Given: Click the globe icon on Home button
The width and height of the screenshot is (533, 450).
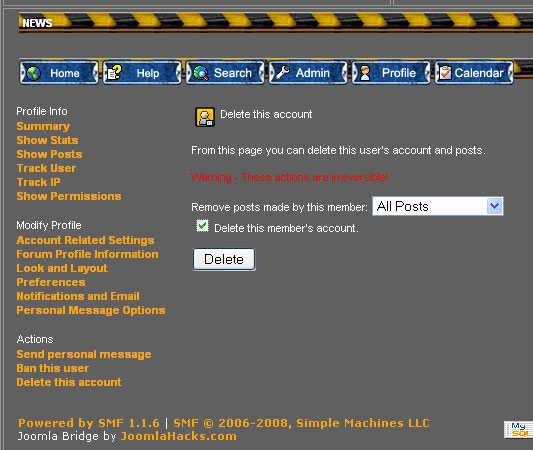Looking at the screenshot, I should [34, 73].
